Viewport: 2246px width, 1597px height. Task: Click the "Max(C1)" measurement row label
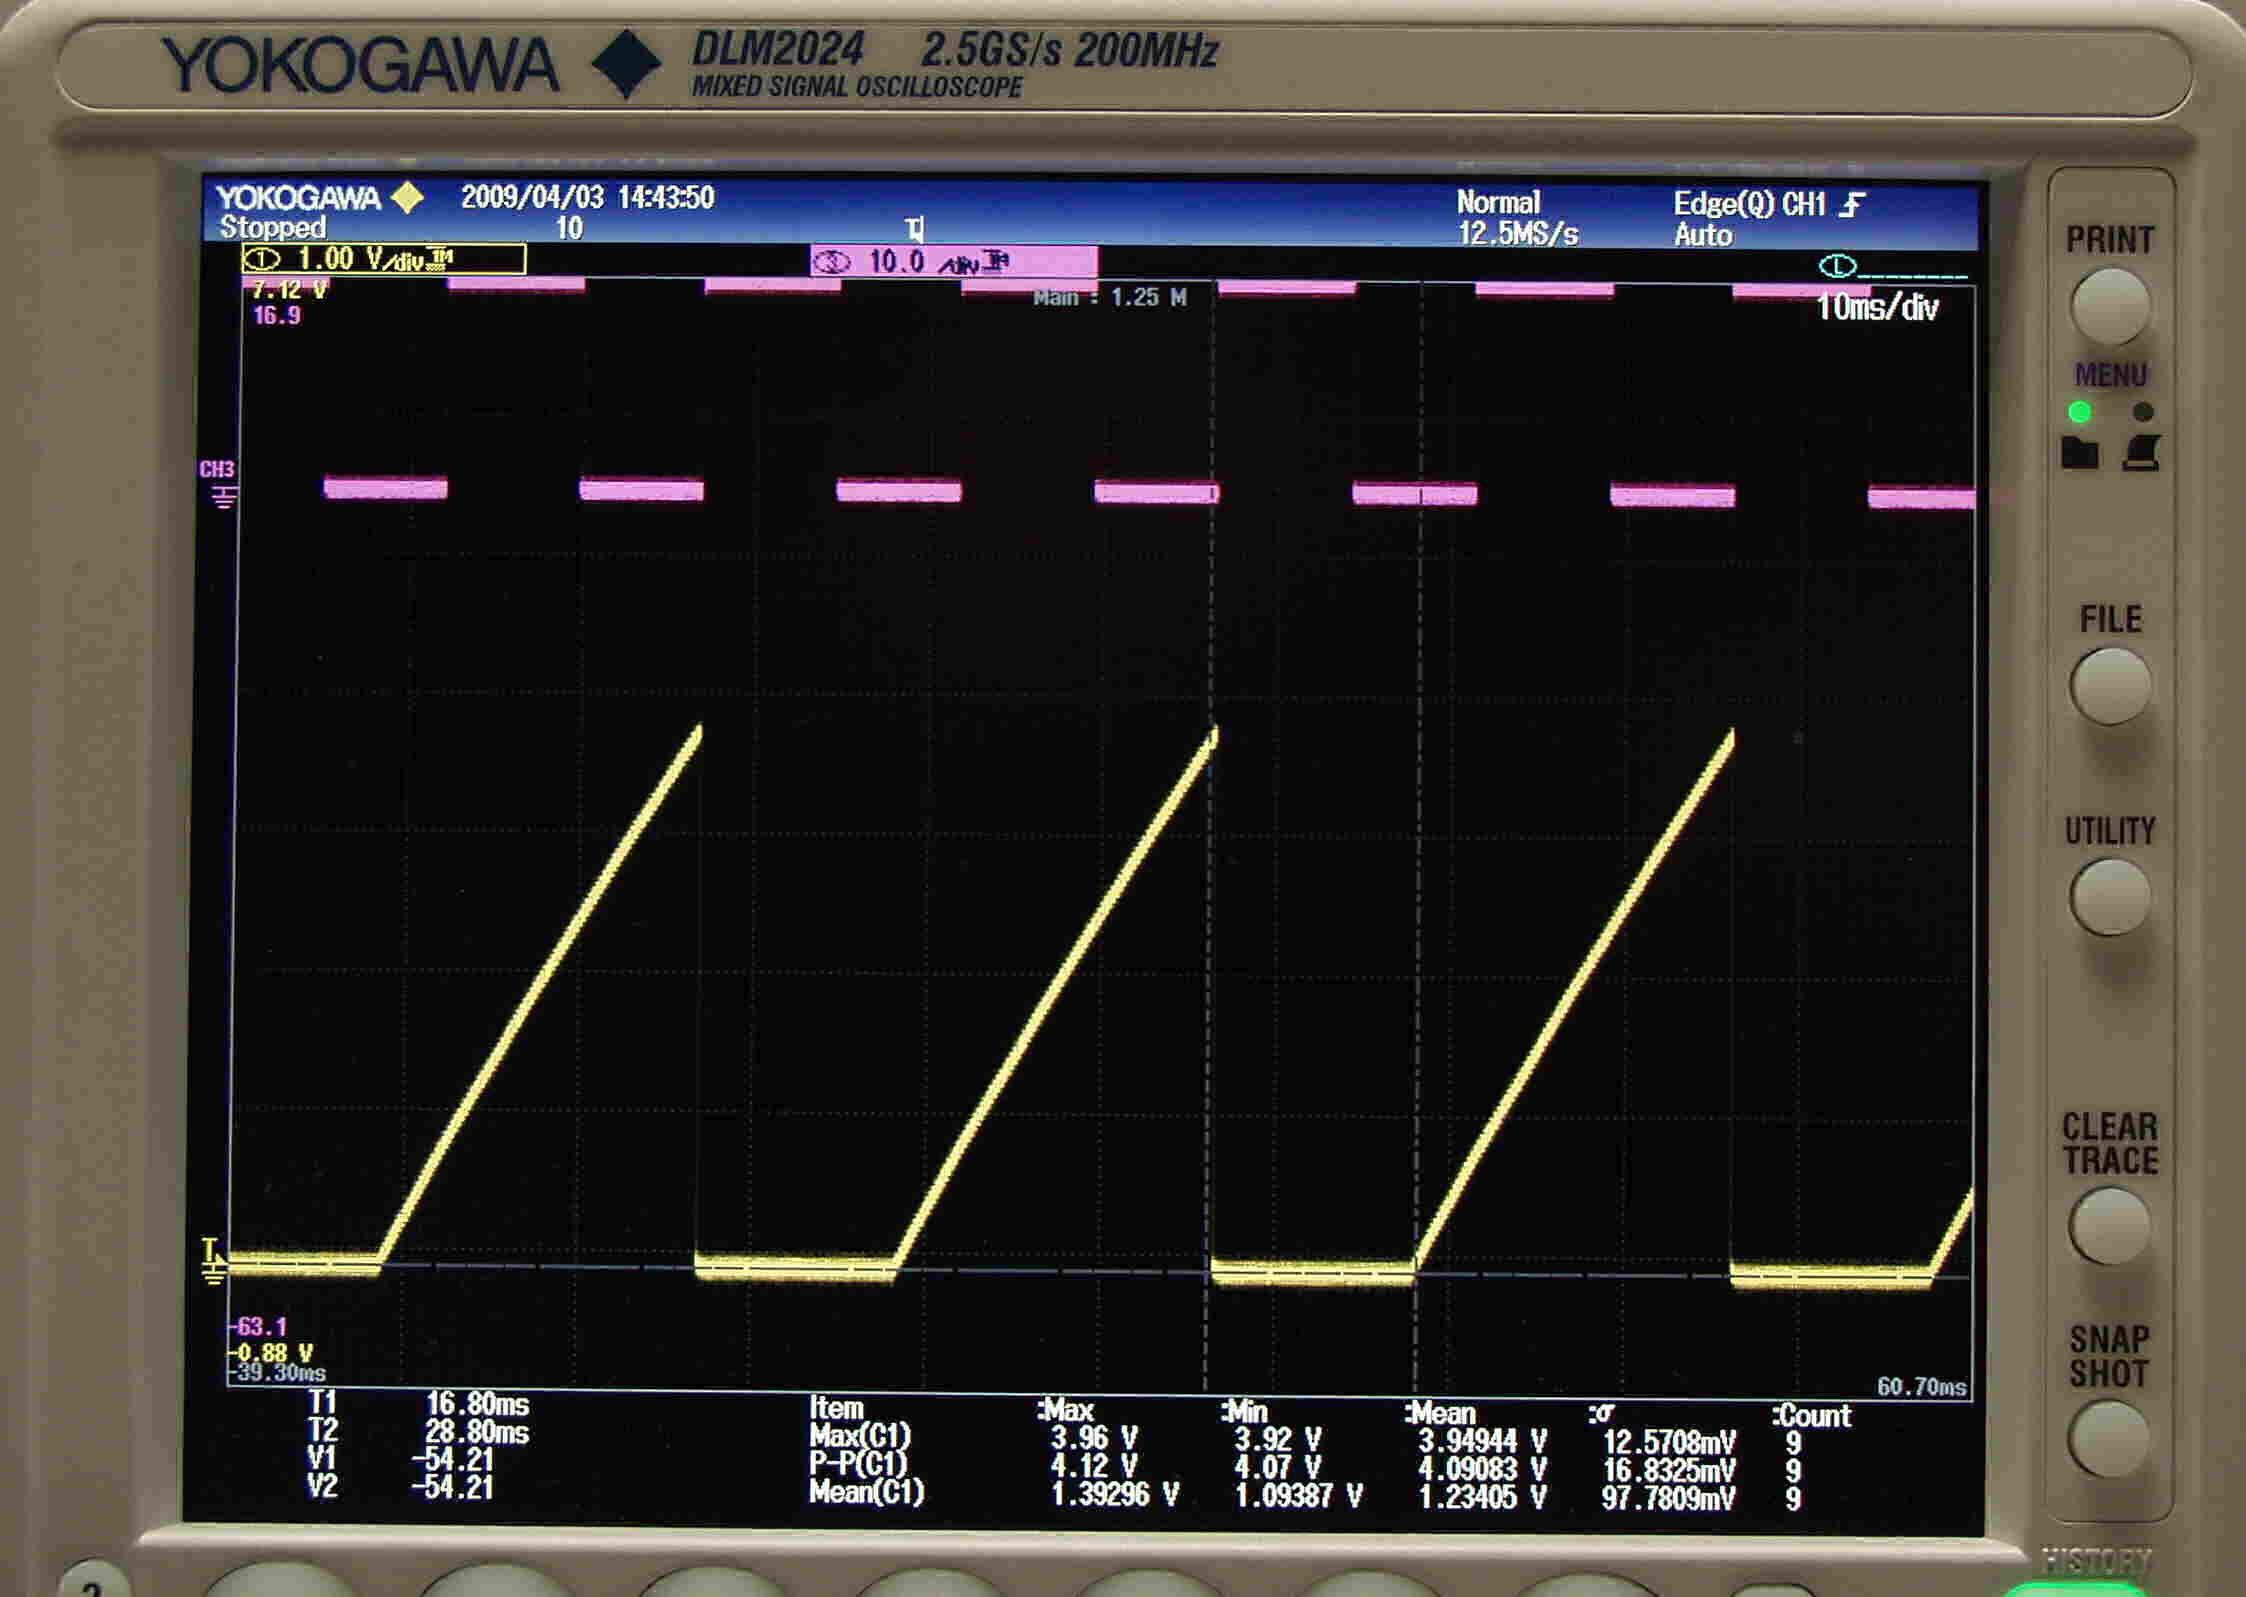click(x=861, y=1437)
